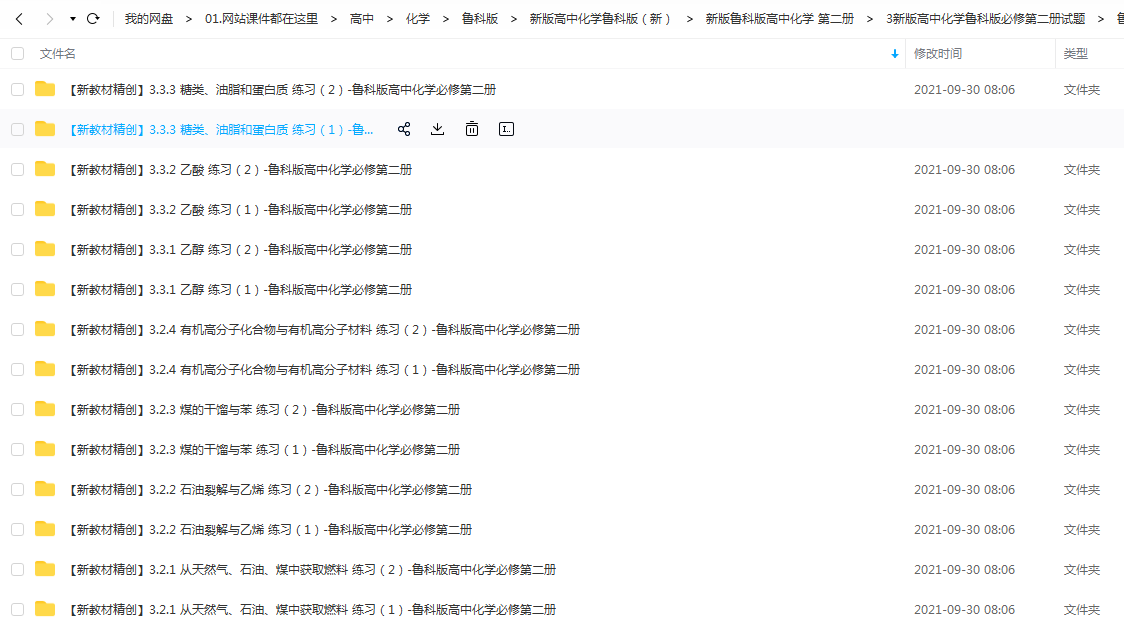Go to 新版高中化学鲁科版（新） breadcrumb

click(x=600, y=19)
